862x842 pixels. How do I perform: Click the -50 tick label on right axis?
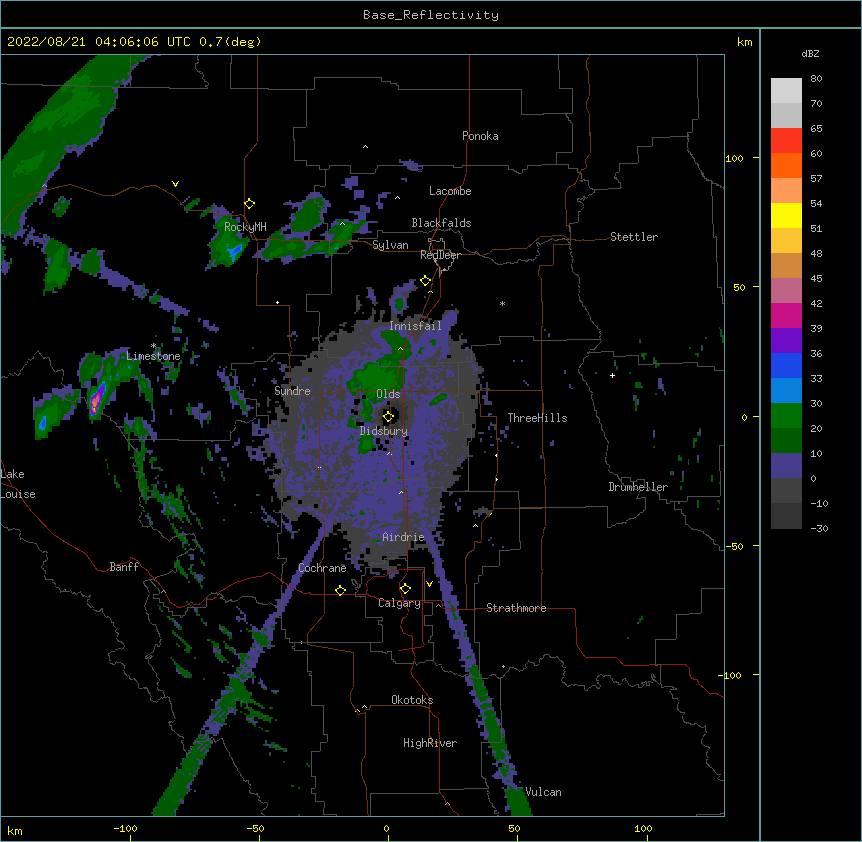pos(734,546)
